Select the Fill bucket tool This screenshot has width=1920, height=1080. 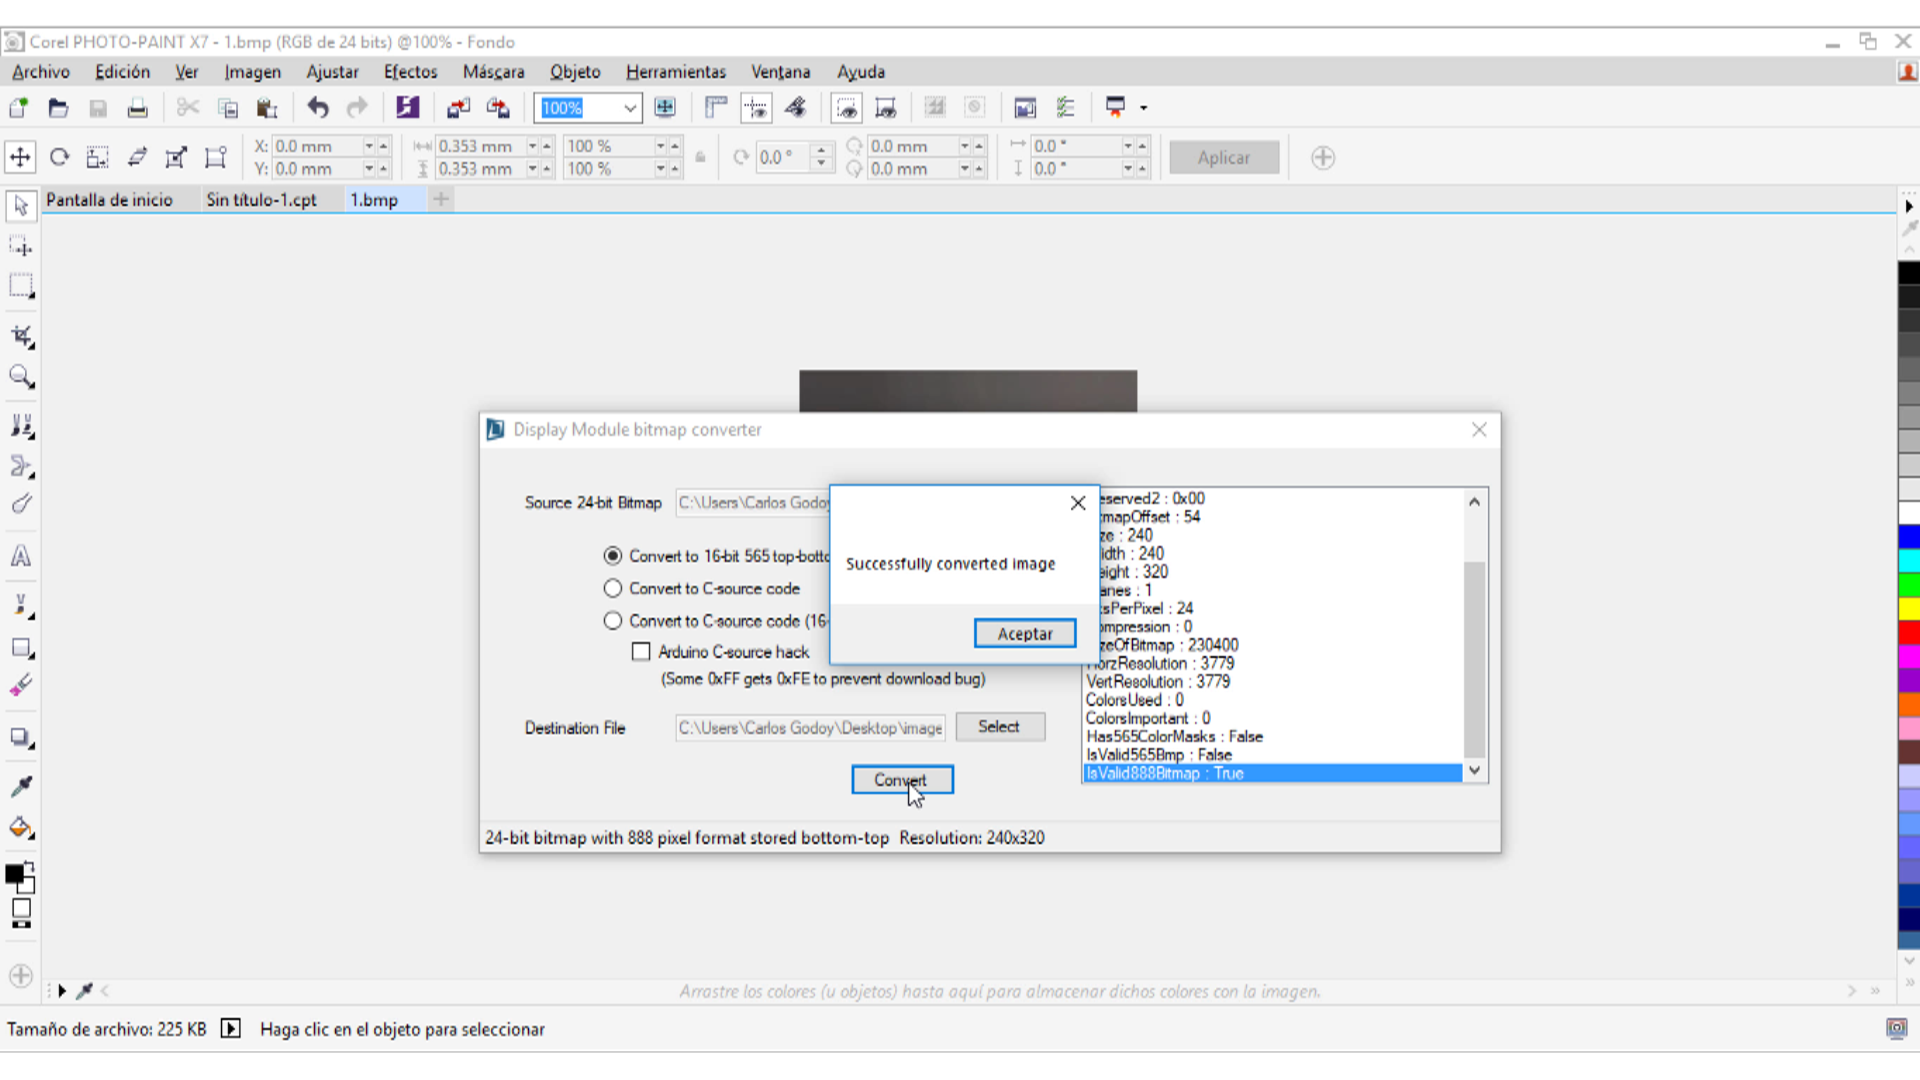[21, 828]
